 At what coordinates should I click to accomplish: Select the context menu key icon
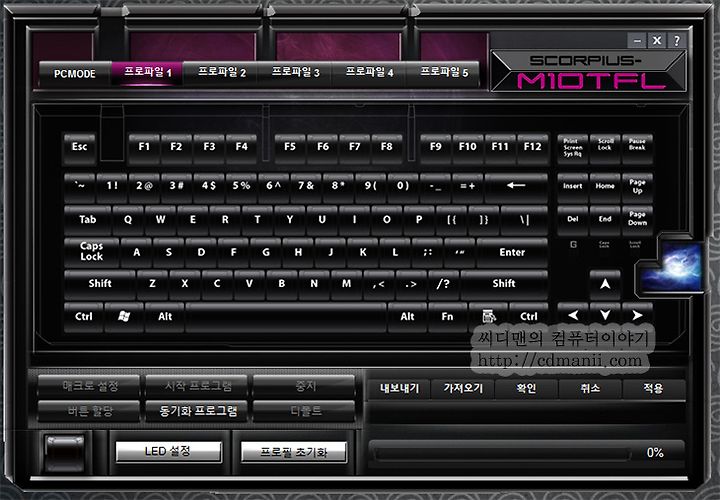489,316
